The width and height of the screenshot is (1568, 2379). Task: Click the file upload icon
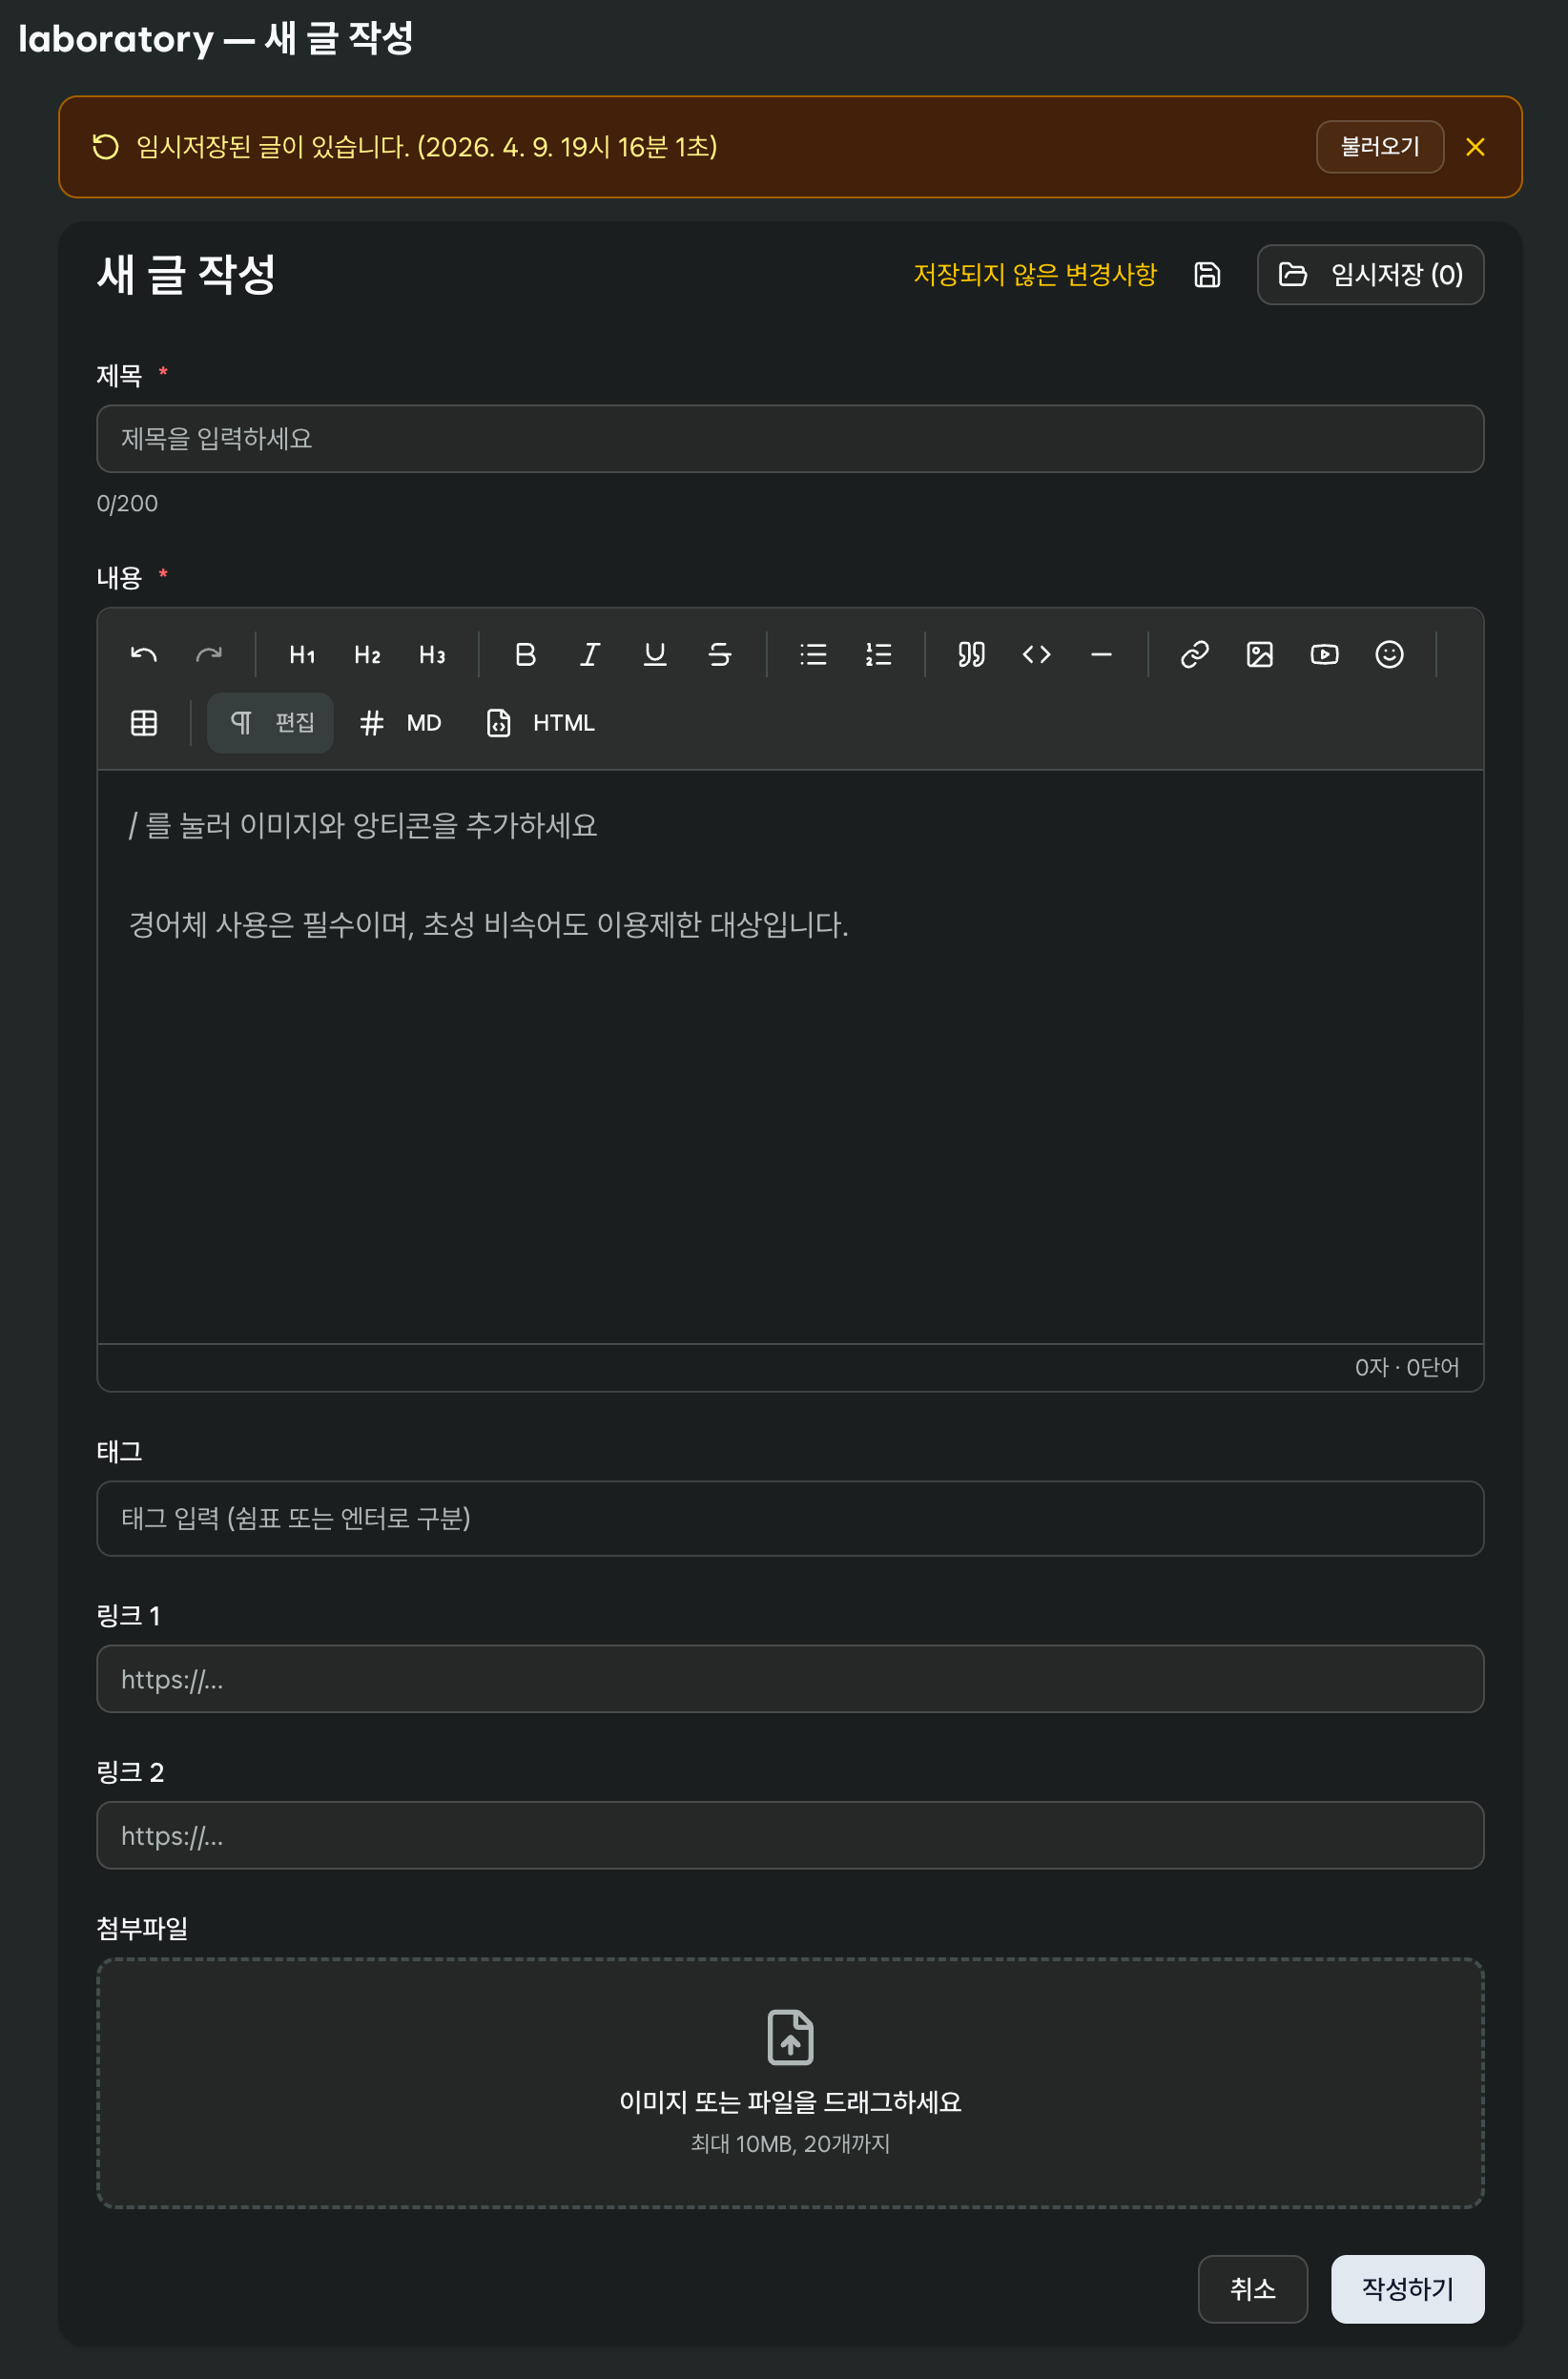[x=790, y=2036]
